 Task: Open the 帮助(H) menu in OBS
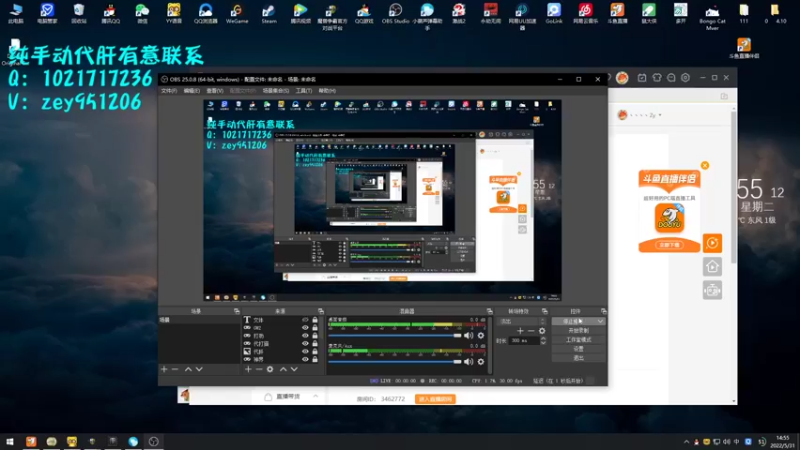[x=327, y=91]
